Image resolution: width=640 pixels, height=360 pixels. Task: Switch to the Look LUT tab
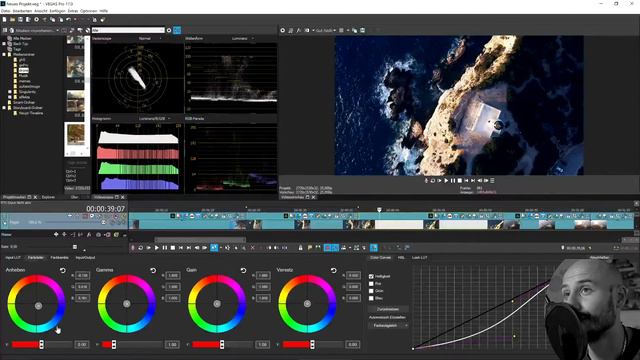pos(419,258)
